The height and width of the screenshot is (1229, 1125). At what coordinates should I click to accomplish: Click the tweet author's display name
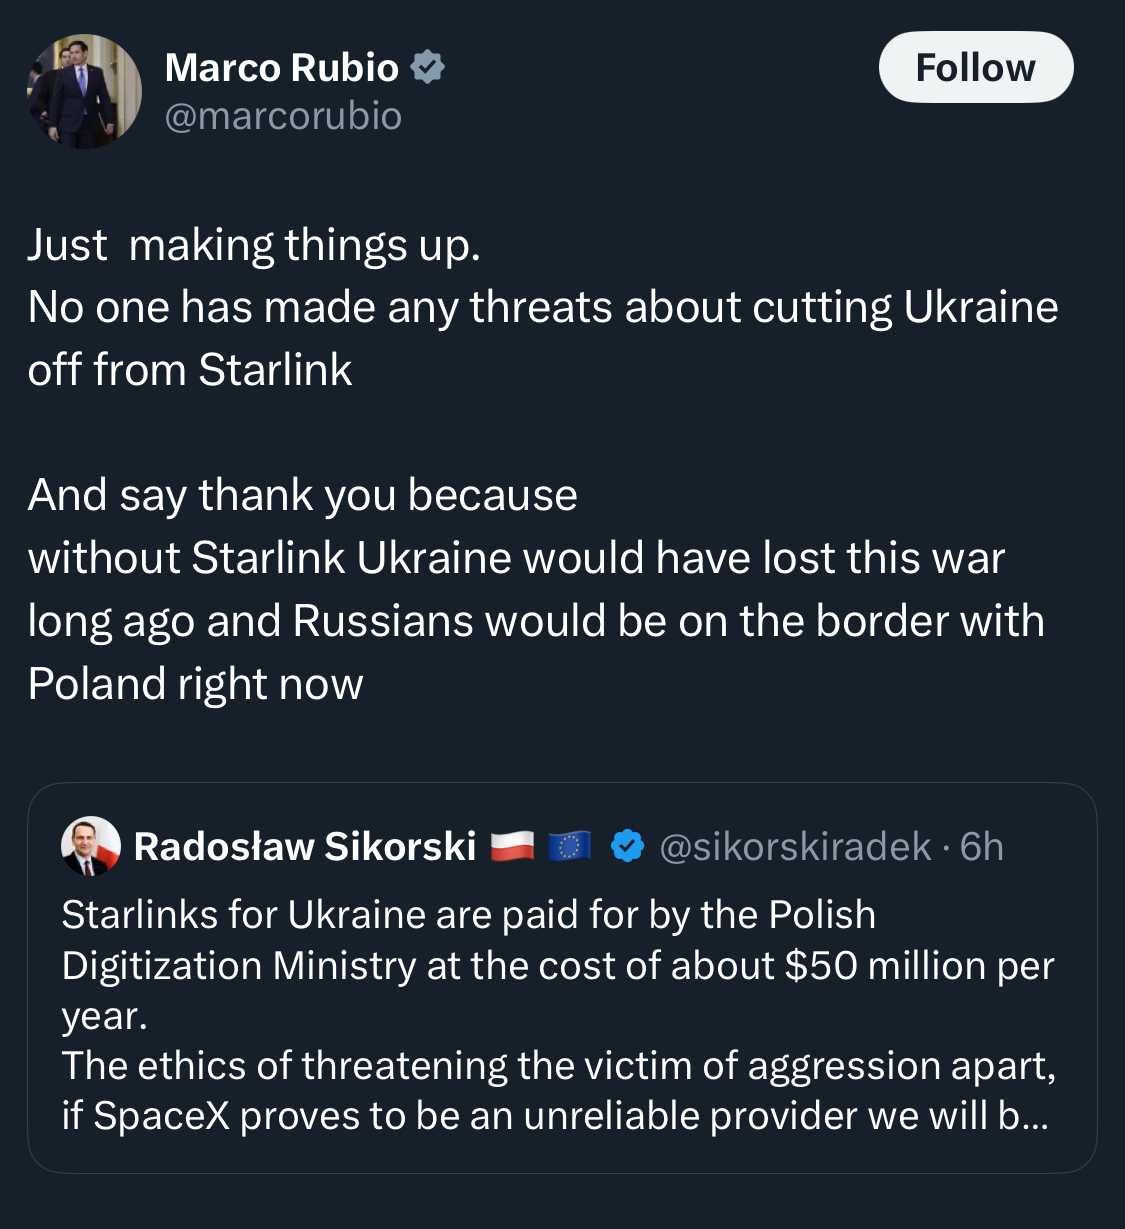(282, 67)
